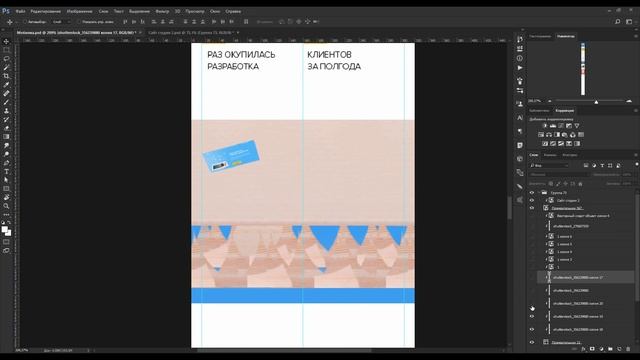Open the Layers panel flyout menu

636,155
